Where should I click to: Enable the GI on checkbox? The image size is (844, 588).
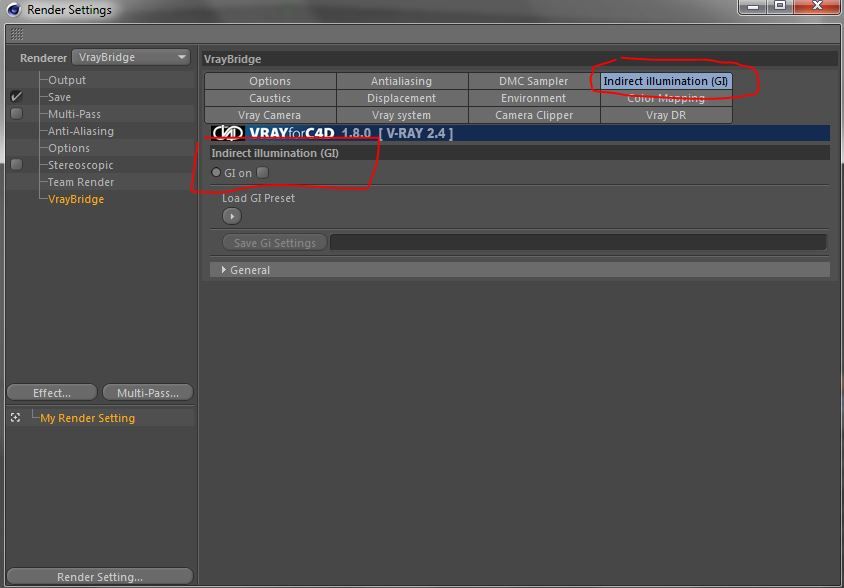[263, 172]
